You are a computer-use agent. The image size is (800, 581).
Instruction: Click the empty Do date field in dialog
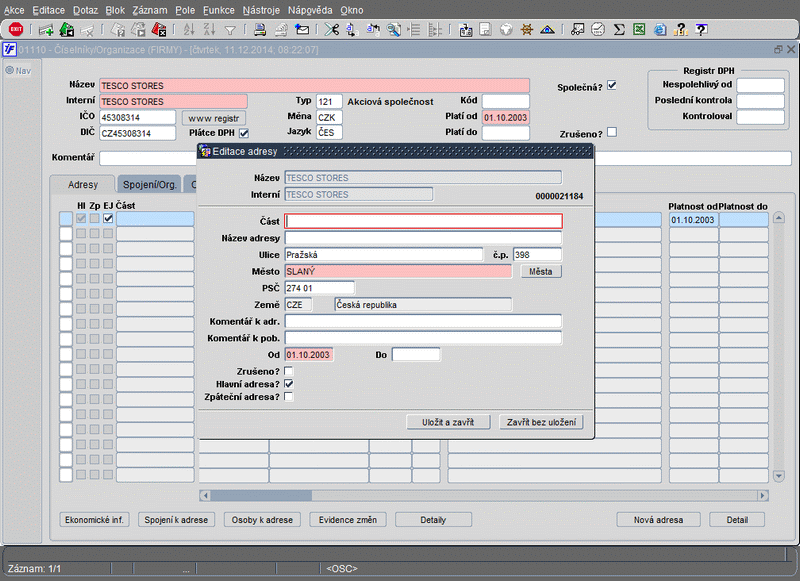(416, 355)
